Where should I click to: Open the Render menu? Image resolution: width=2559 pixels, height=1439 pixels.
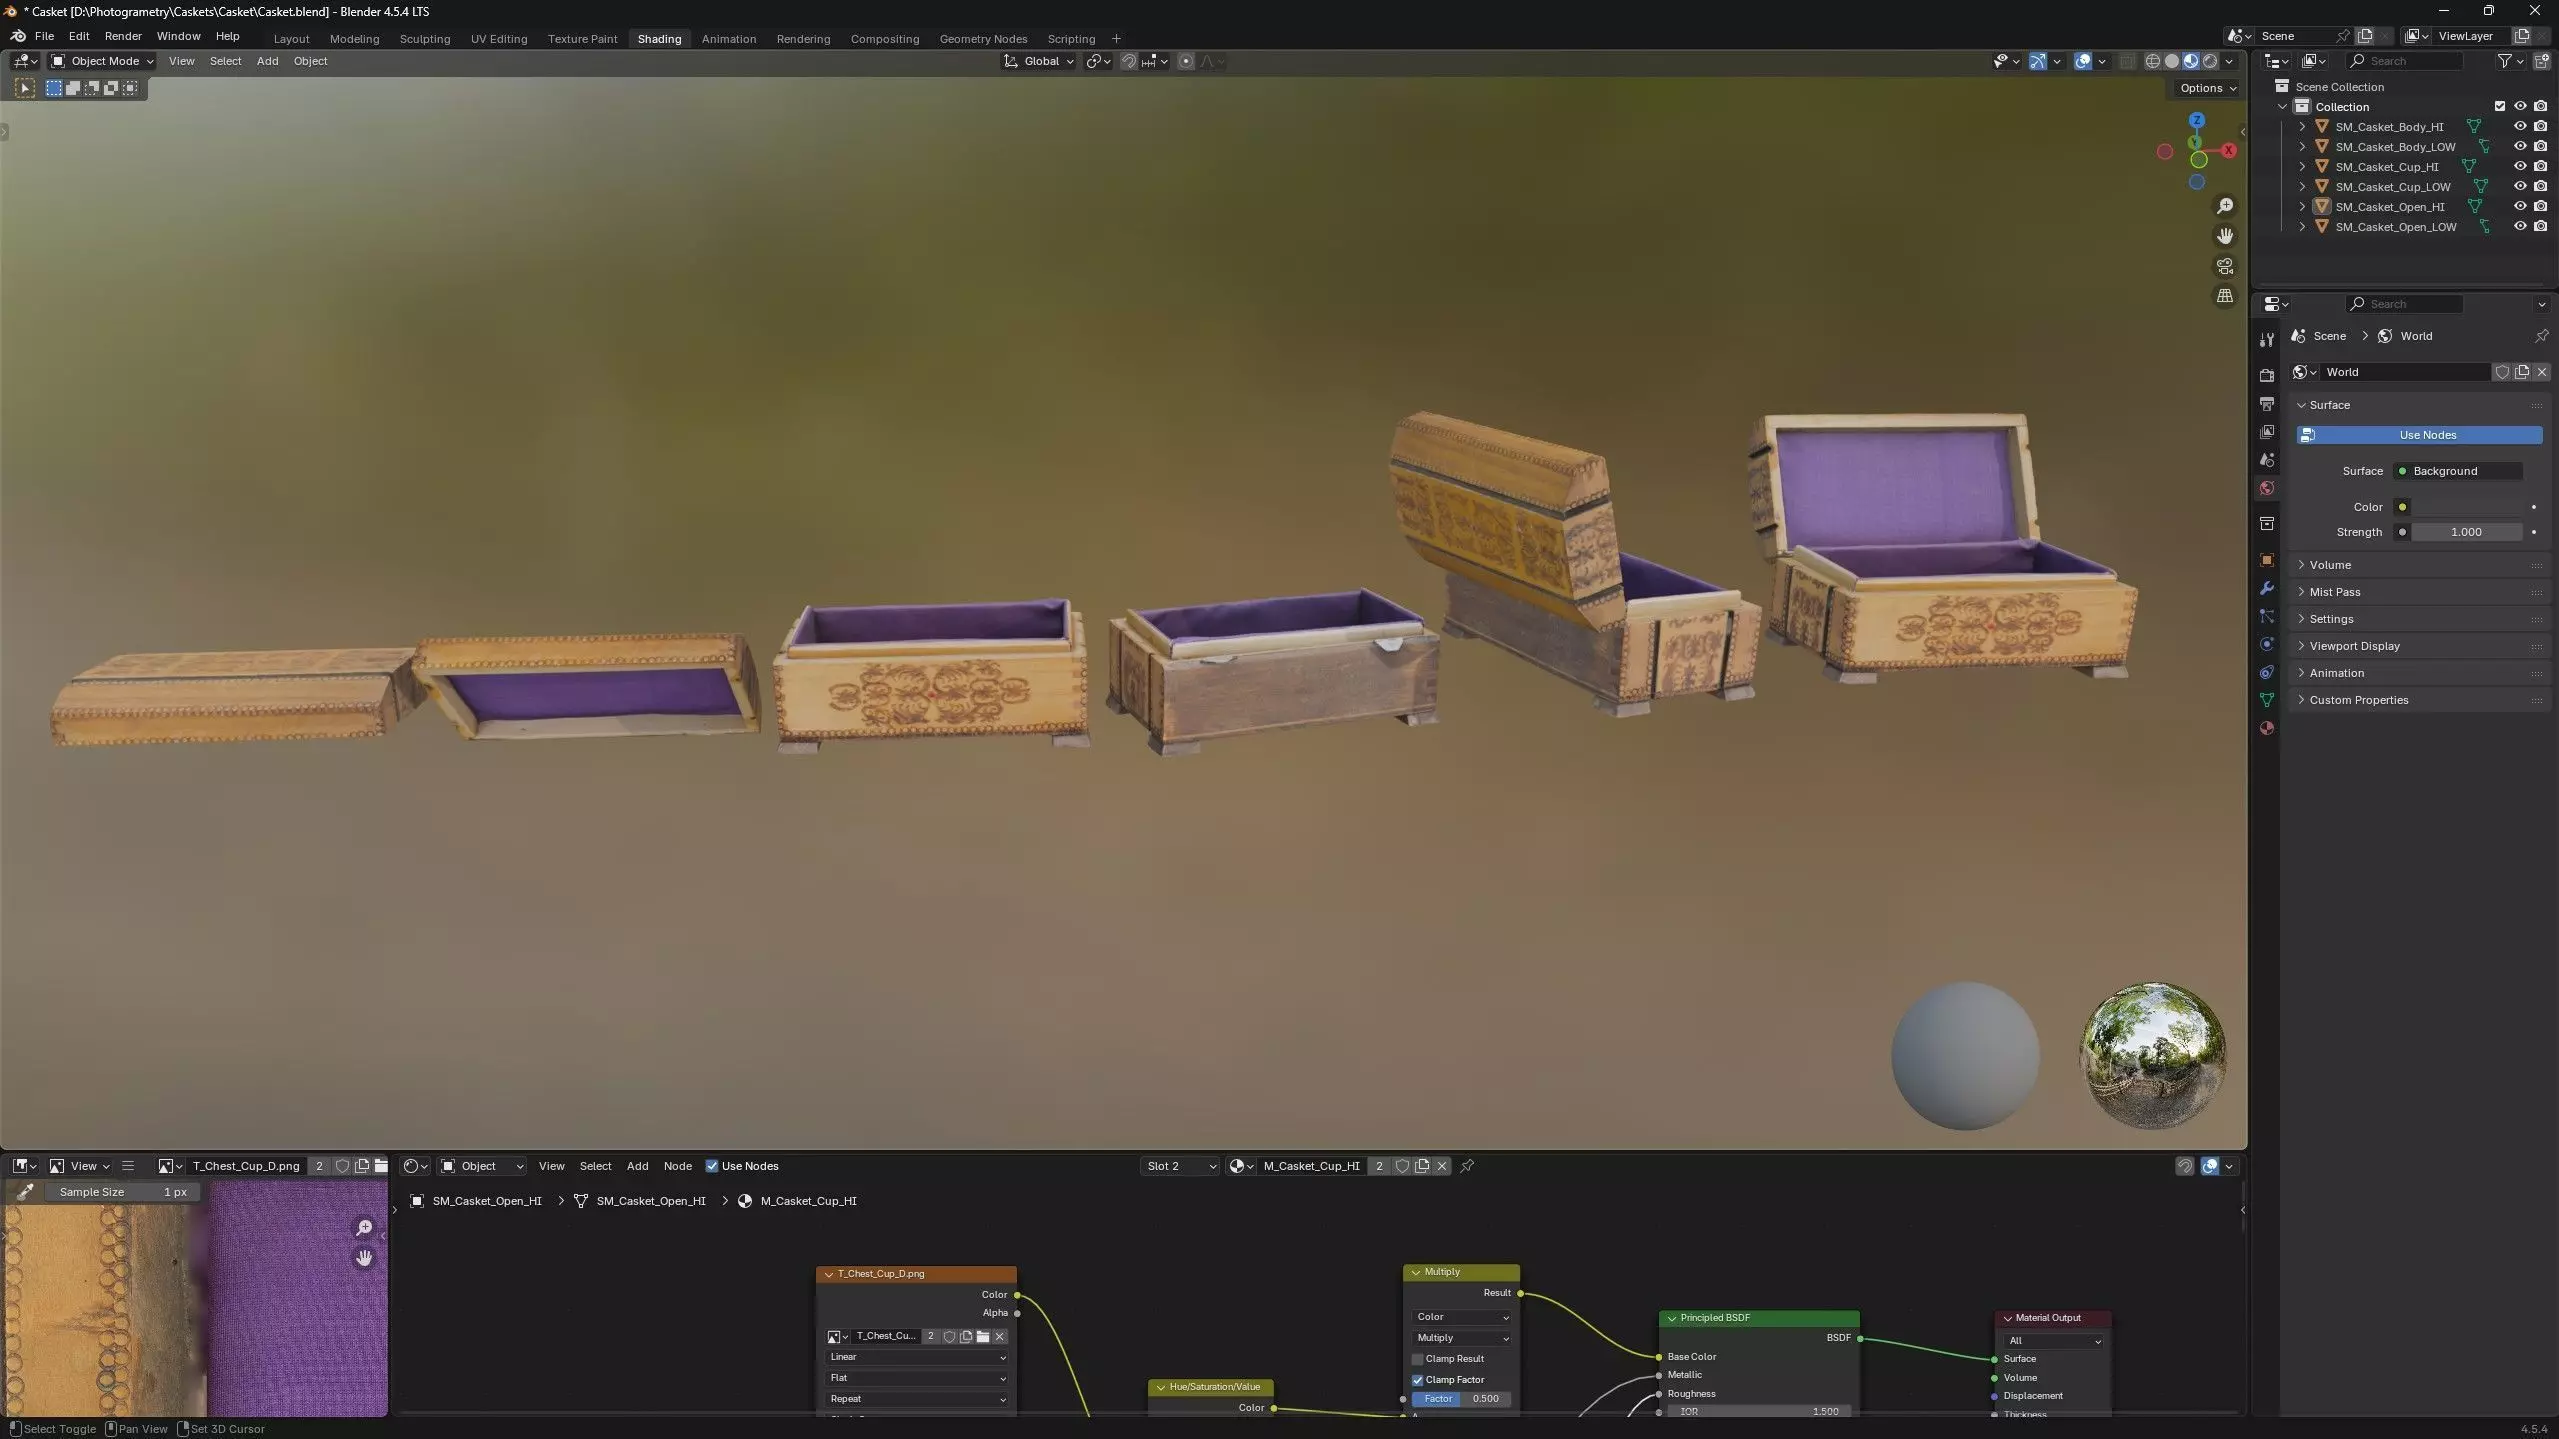123,36
